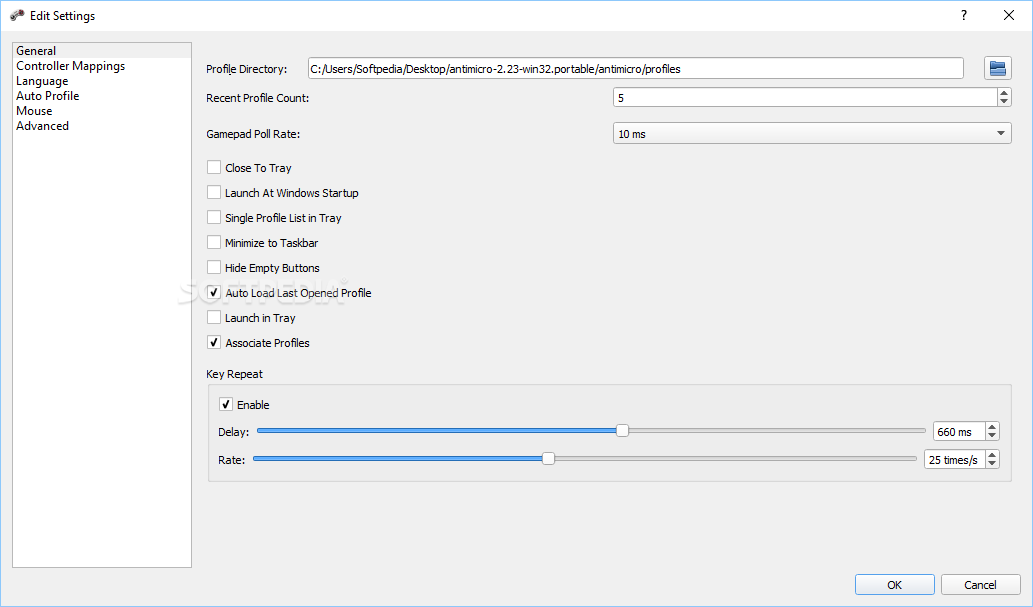Click the Key Repeat Delay slider handle

[x=622, y=431]
